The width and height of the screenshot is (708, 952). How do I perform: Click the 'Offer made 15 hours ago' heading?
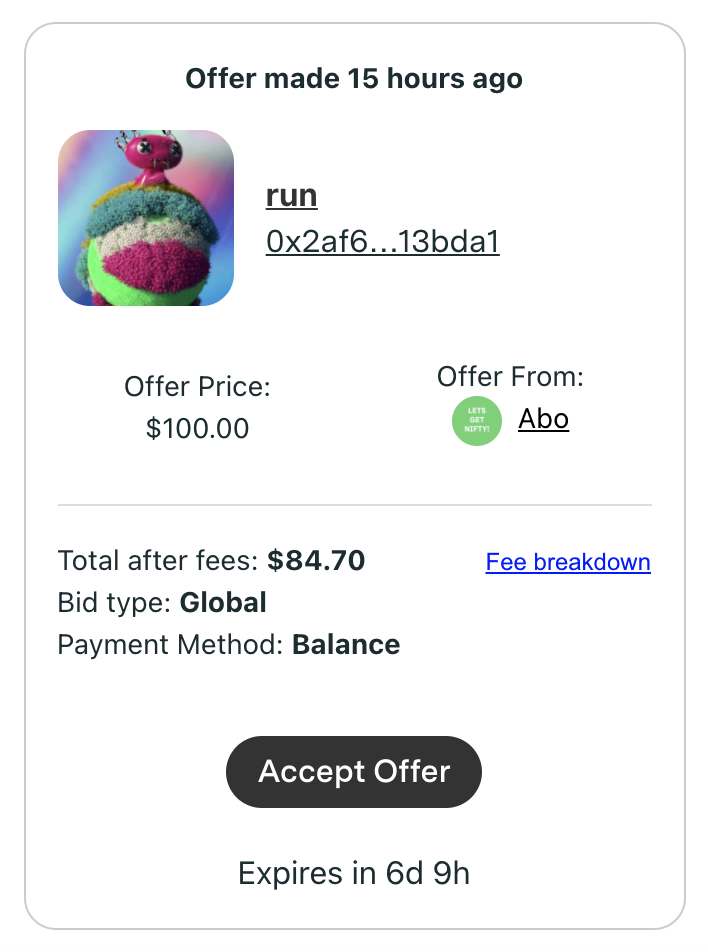tap(354, 79)
